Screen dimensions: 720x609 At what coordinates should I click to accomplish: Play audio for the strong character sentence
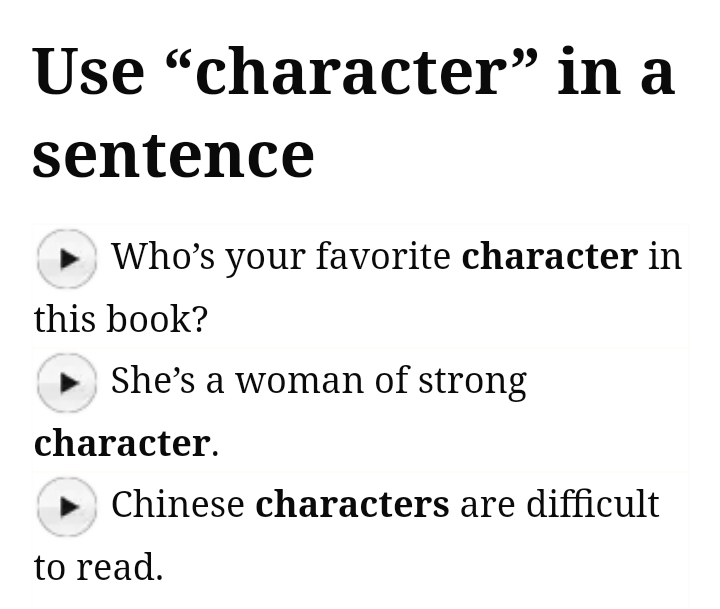pos(67,383)
